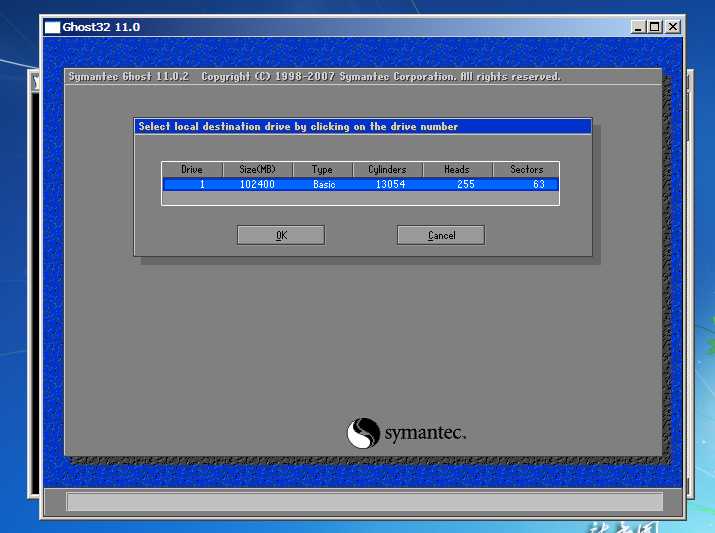
Task: Click the 13054 cylinders value
Action: tap(390, 184)
